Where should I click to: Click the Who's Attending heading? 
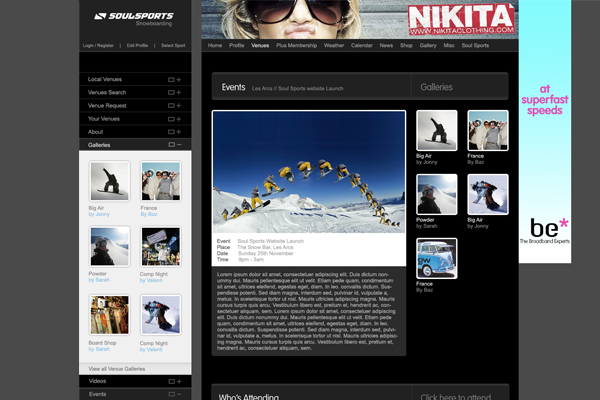point(249,397)
